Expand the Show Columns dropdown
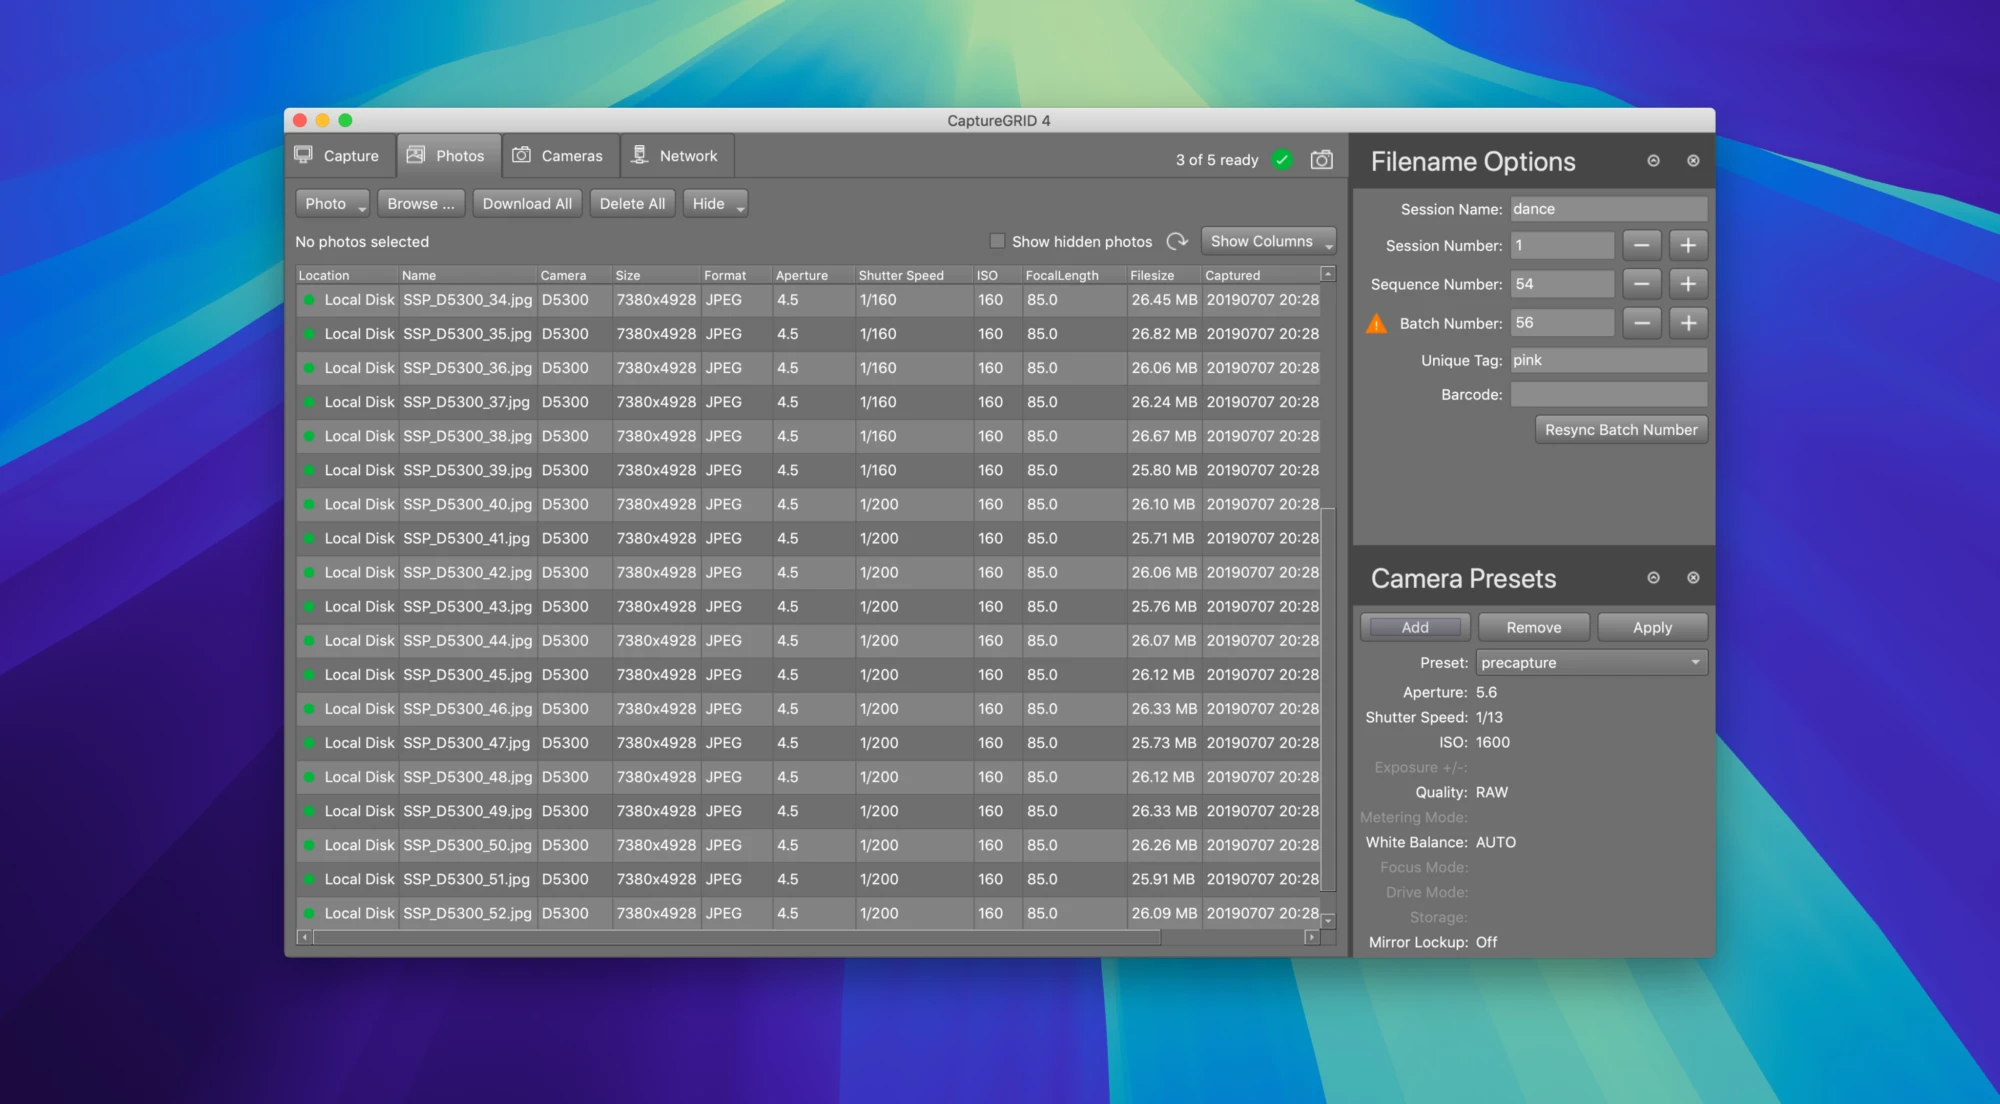This screenshot has width=2000, height=1104. click(x=1268, y=241)
